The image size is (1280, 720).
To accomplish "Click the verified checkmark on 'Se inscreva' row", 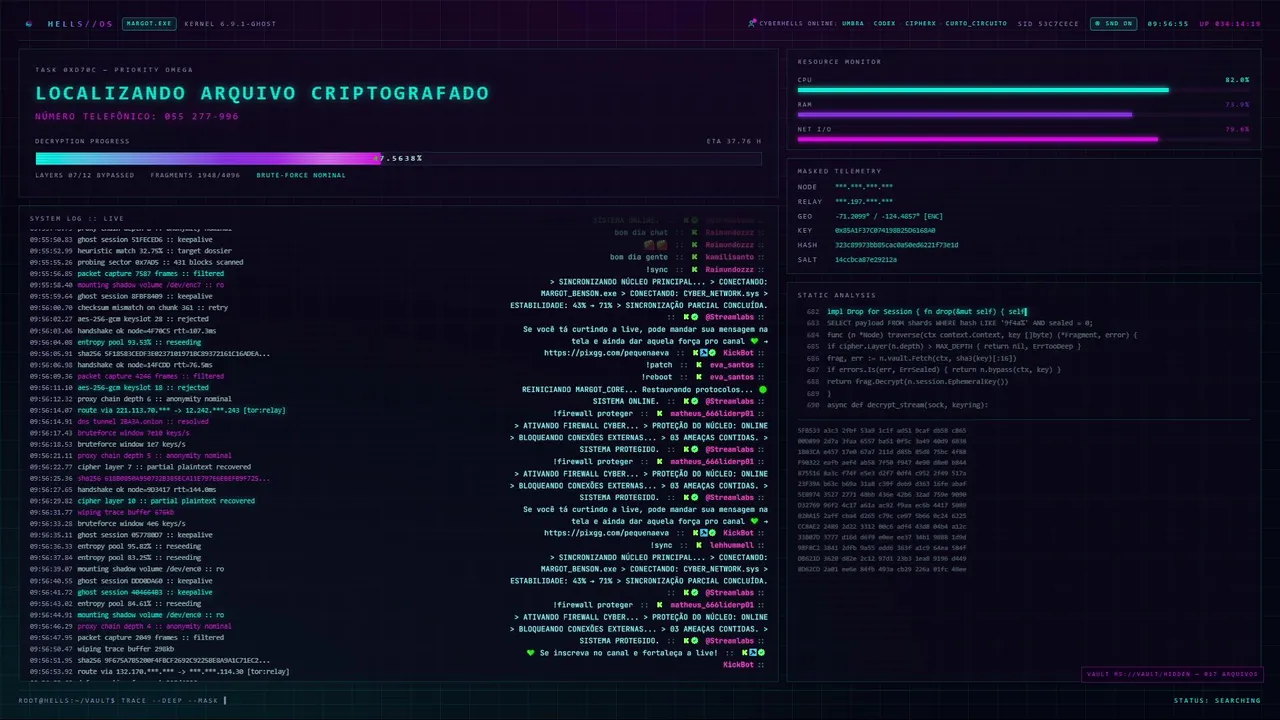I will (761, 653).
